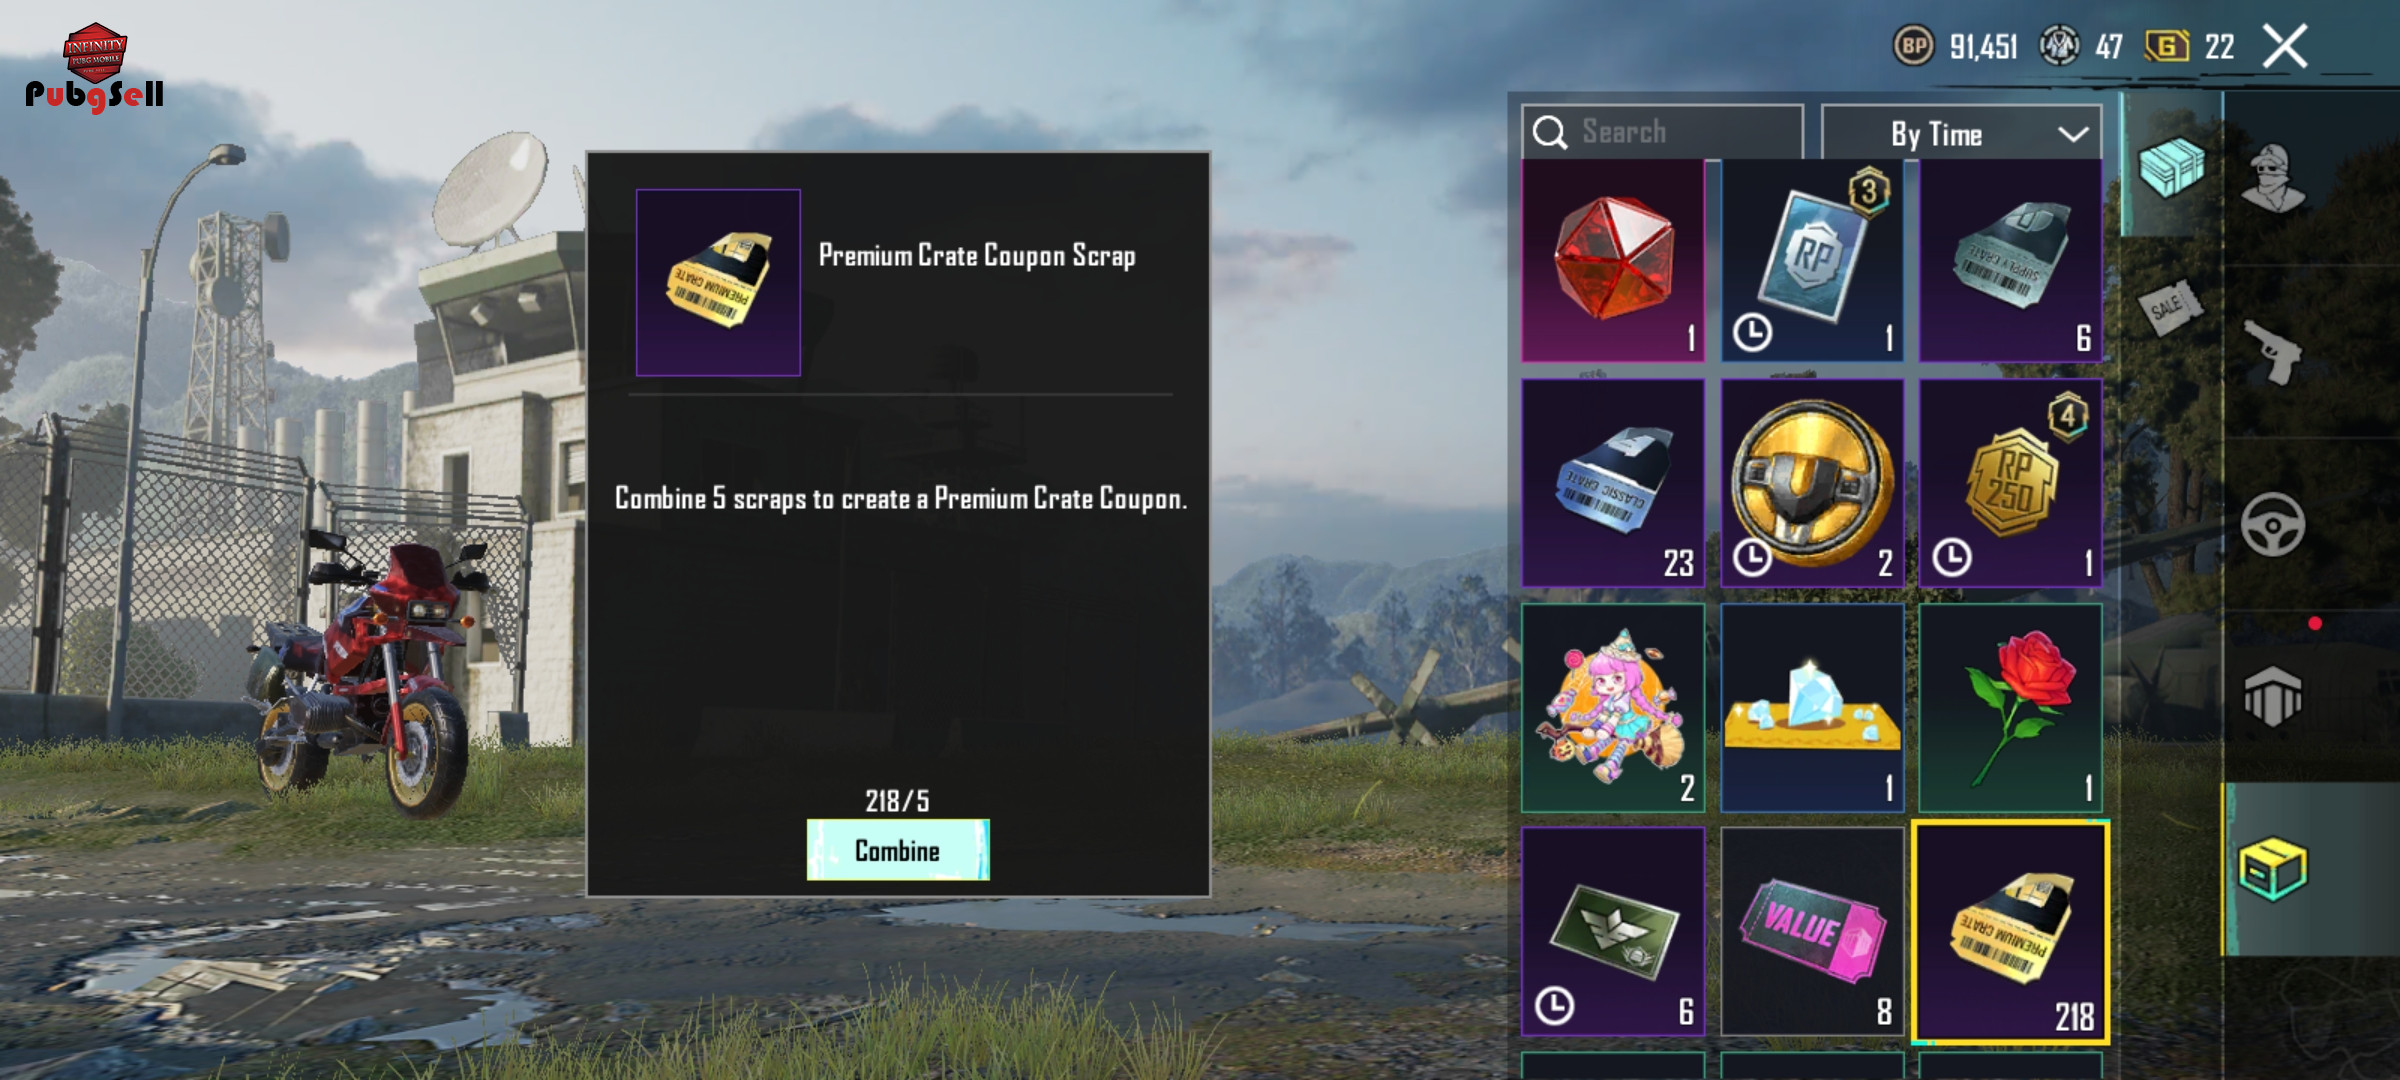Select the golden steering wheel item
This screenshot has height=1080, width=2400.
[x=1812, y=483]
